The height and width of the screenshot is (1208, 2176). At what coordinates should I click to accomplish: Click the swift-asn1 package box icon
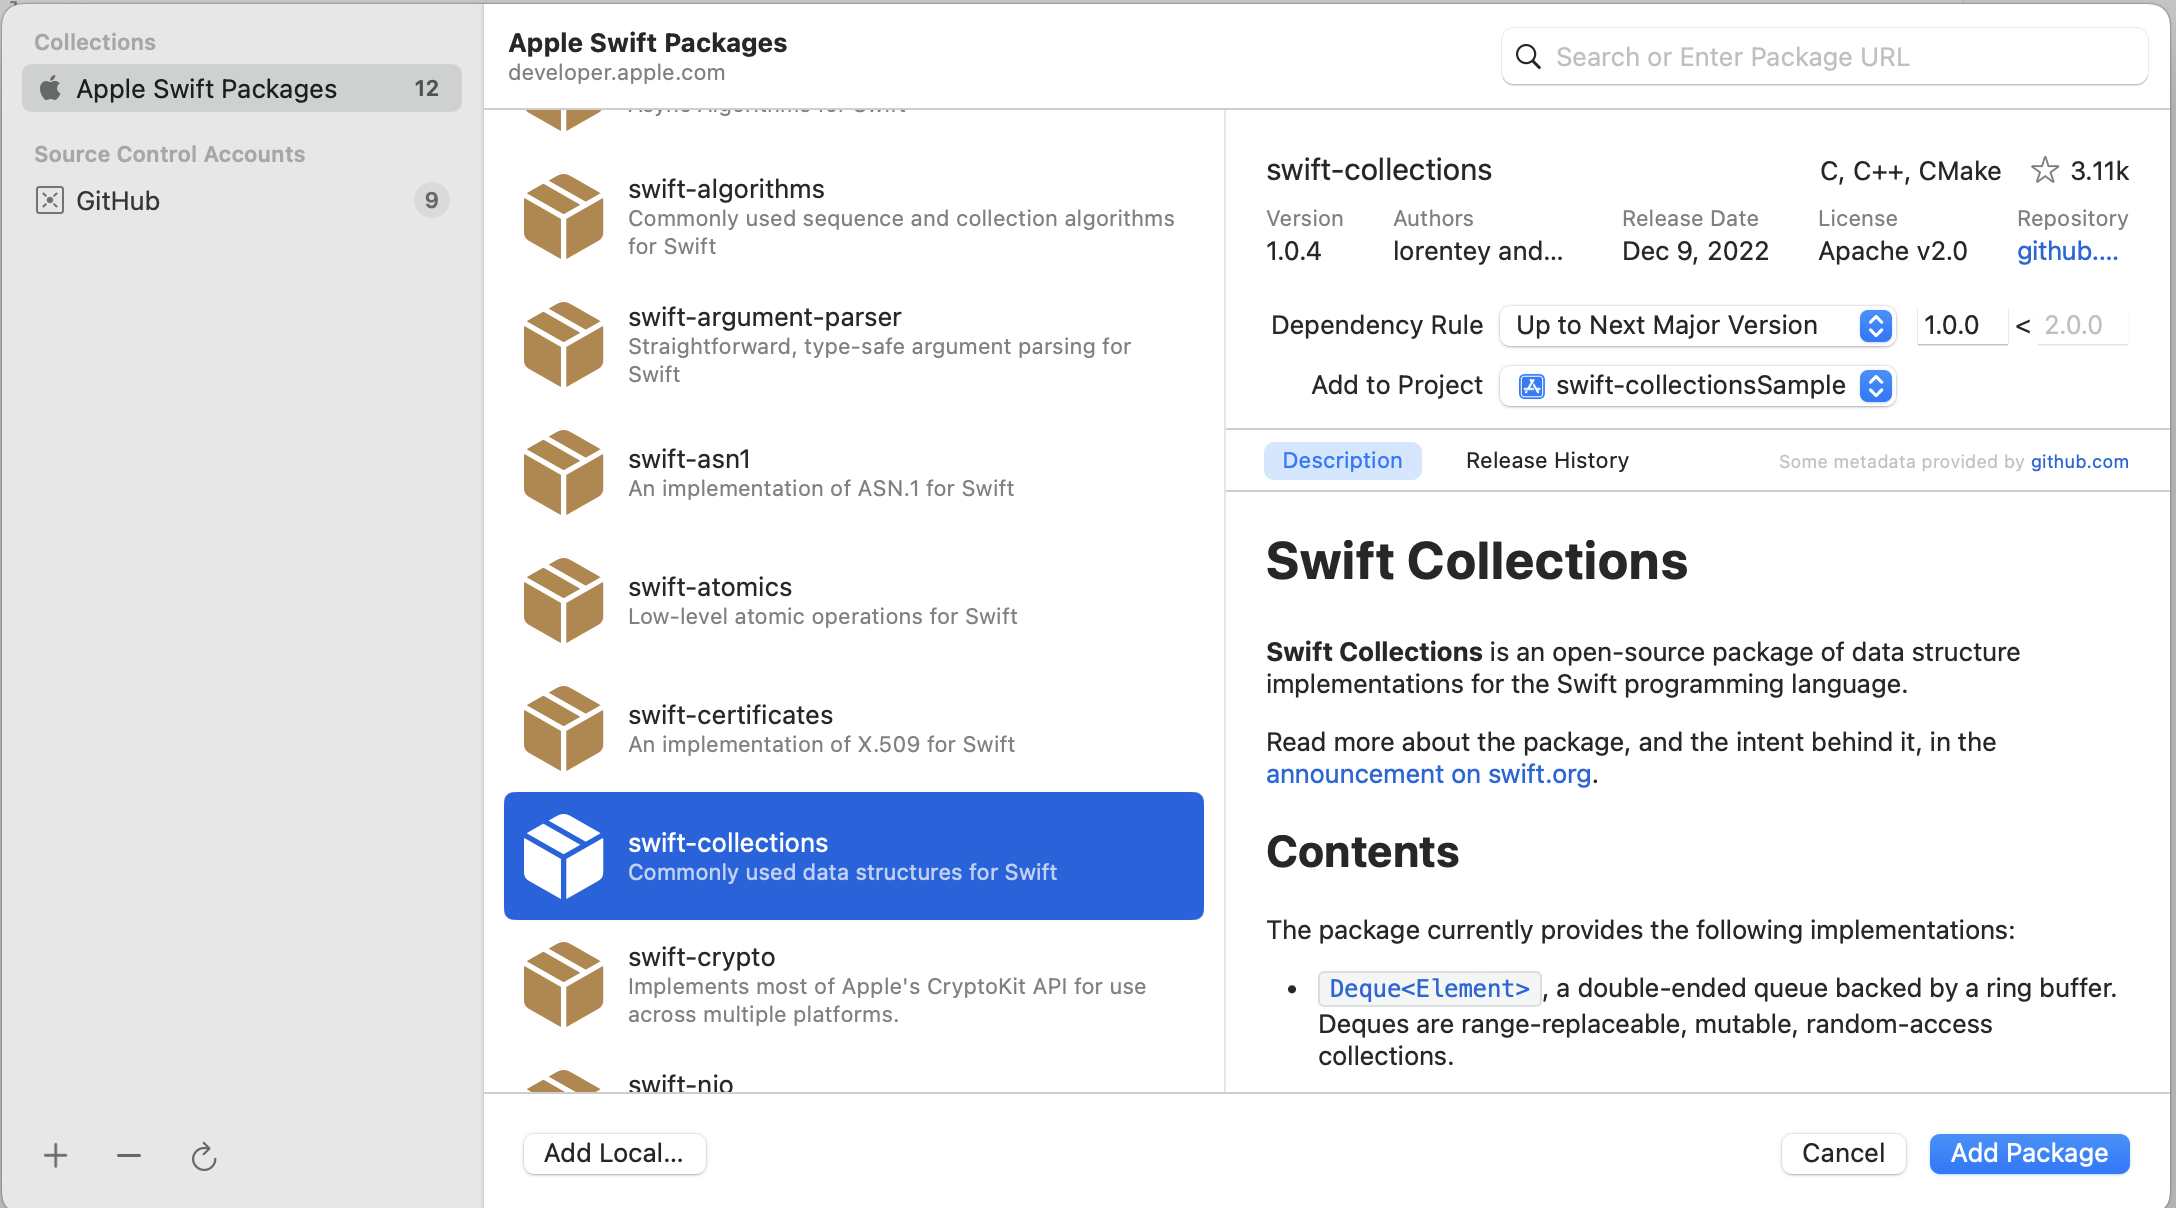click(x=564, y=472)
